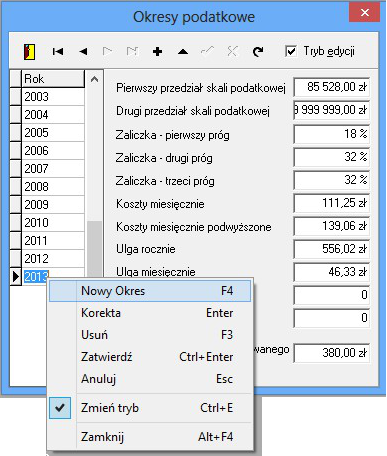Click the up triangle edit icon
Screen dimensions: 387x456
coord(183,52)
